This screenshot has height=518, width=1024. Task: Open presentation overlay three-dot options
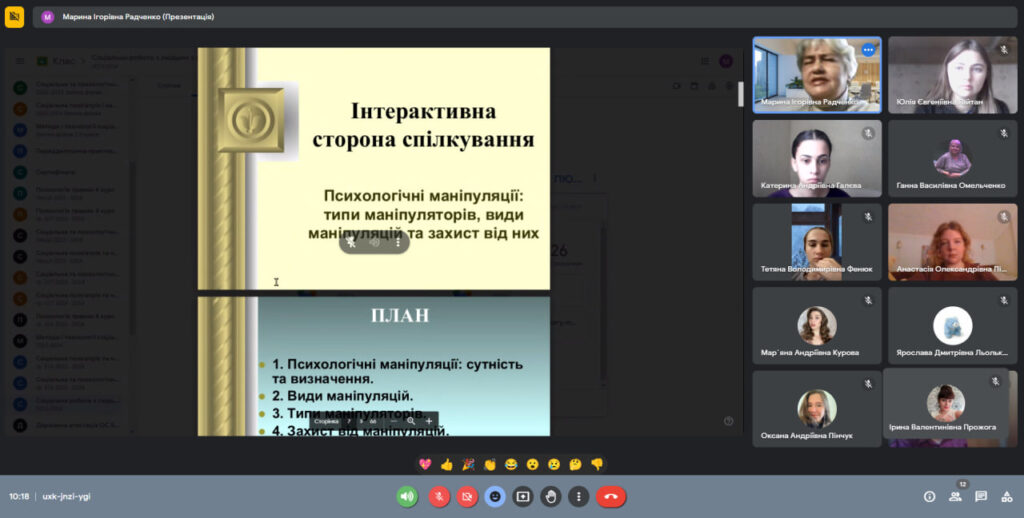(x=398, y=242)
